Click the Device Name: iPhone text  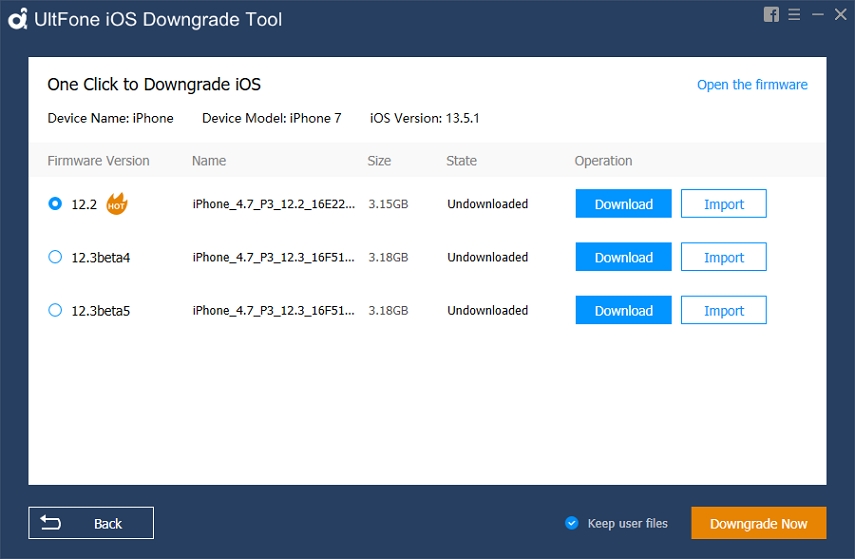110,118
